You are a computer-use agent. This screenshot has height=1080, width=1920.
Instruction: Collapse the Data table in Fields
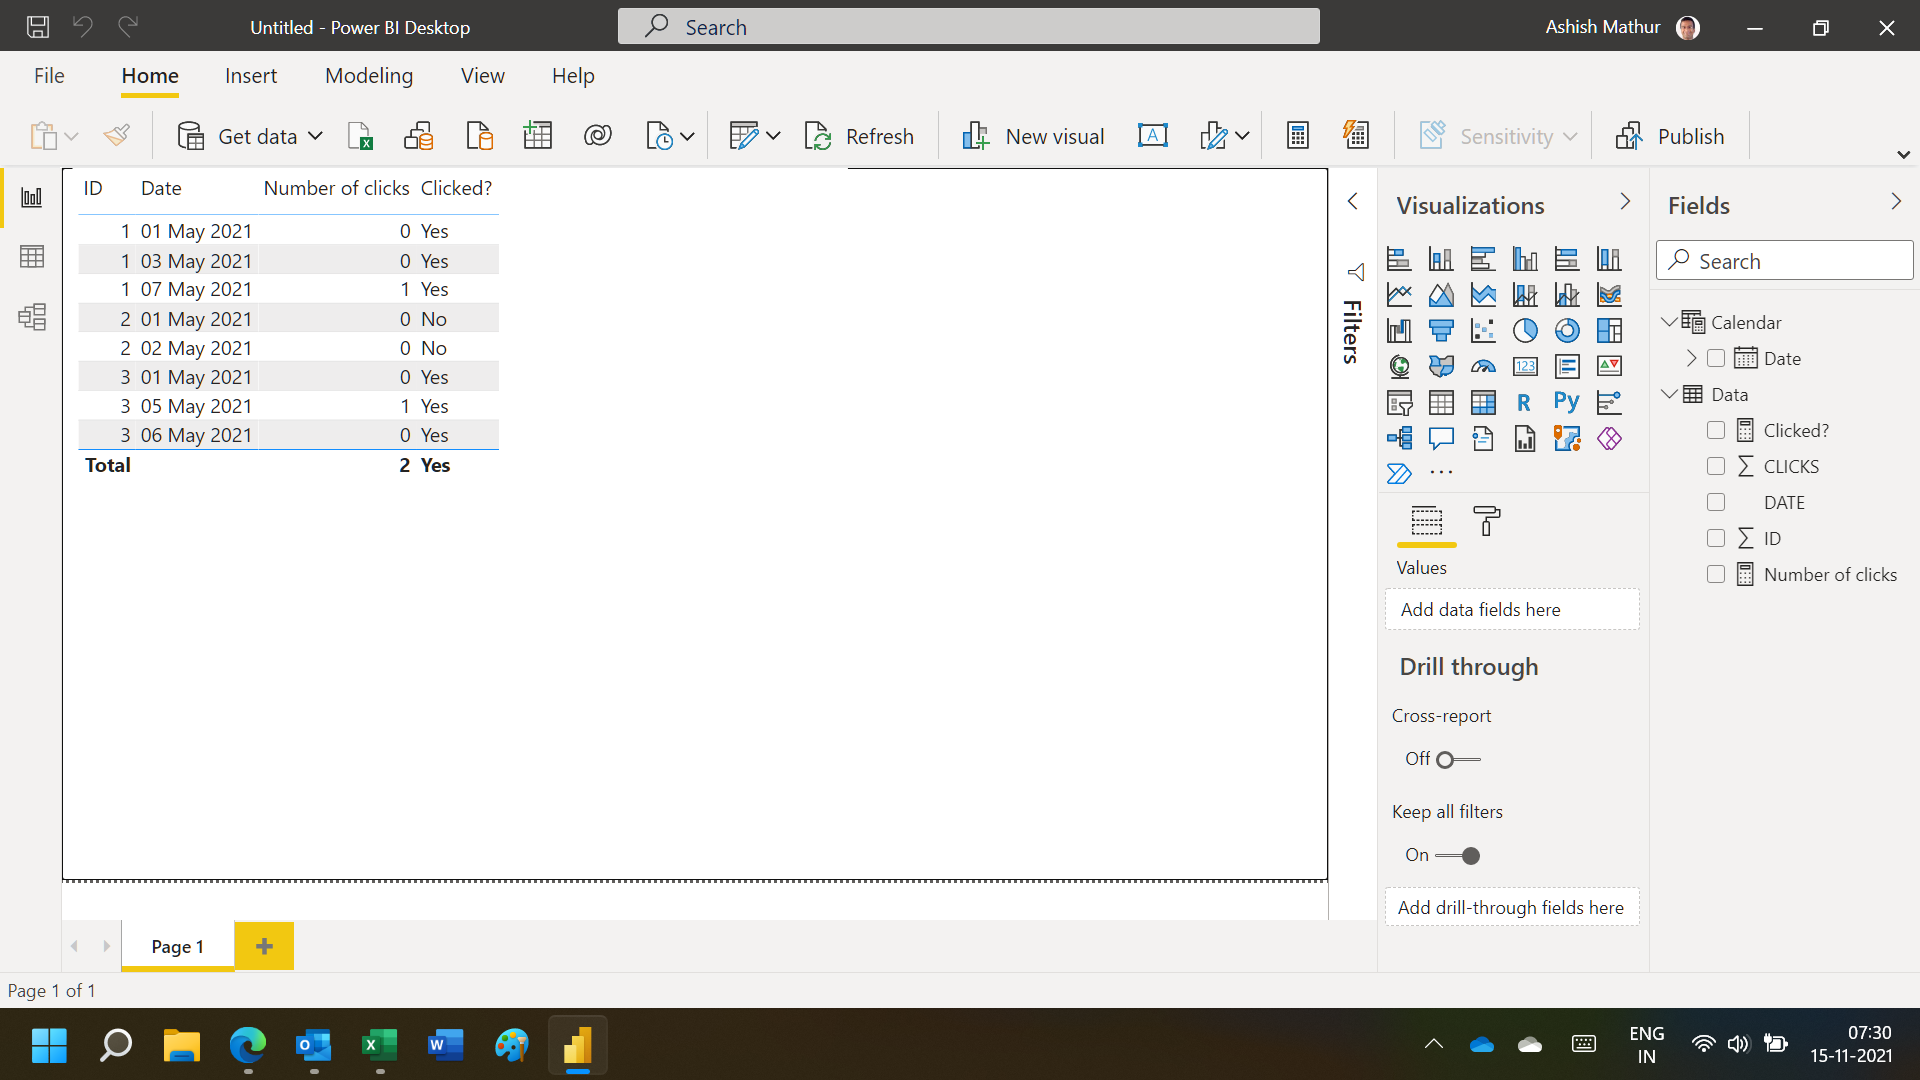tap(1668, 394)
